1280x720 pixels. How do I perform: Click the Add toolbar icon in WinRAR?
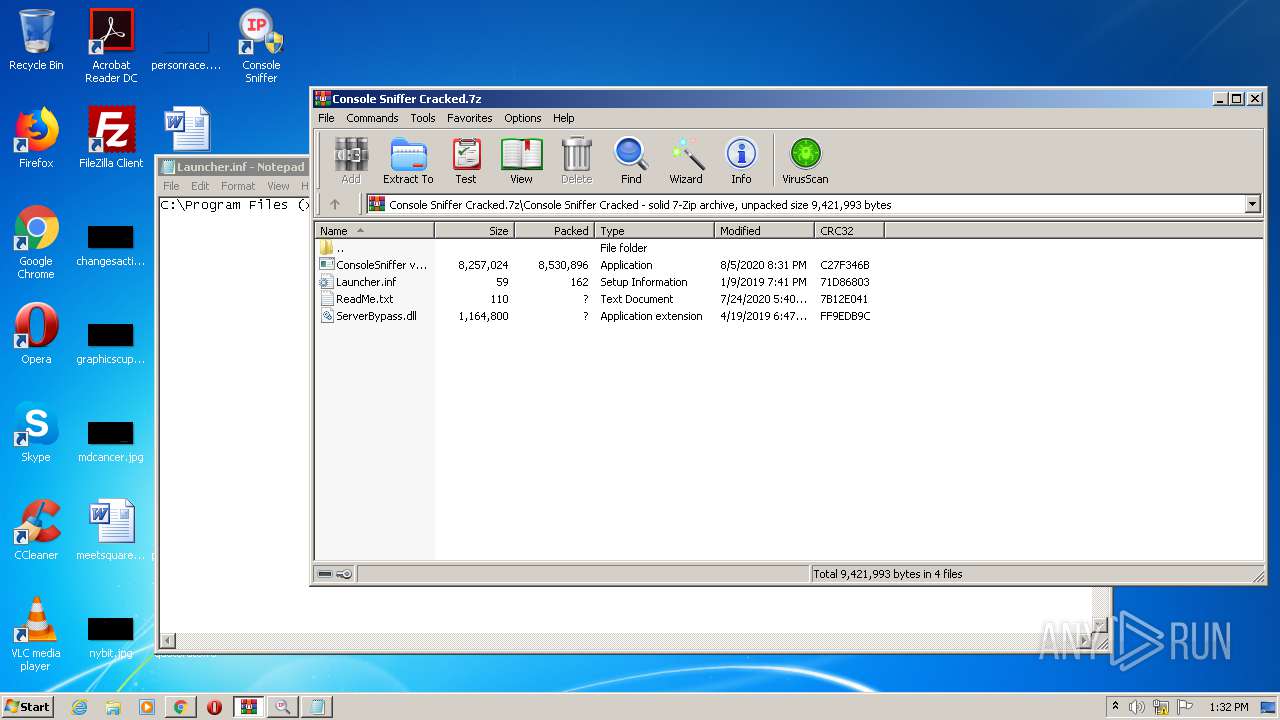[350, 161]
